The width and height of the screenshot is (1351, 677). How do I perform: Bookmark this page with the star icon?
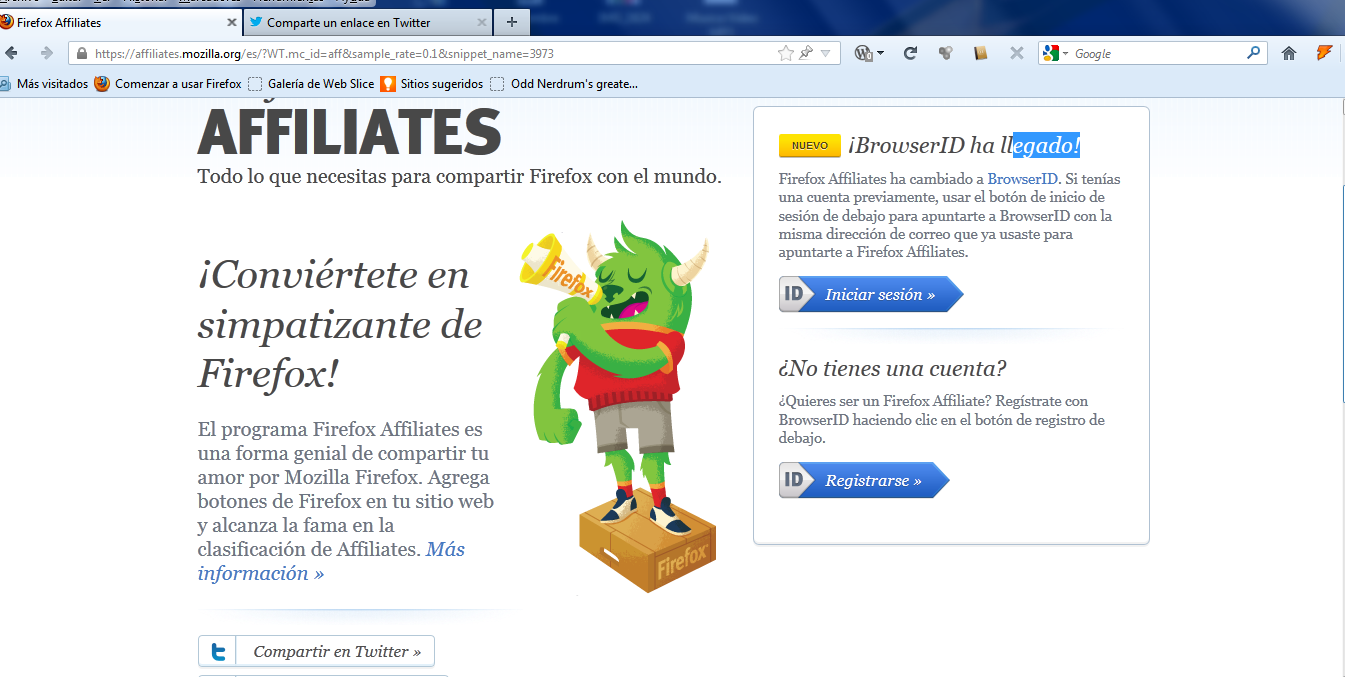(786, 53)
